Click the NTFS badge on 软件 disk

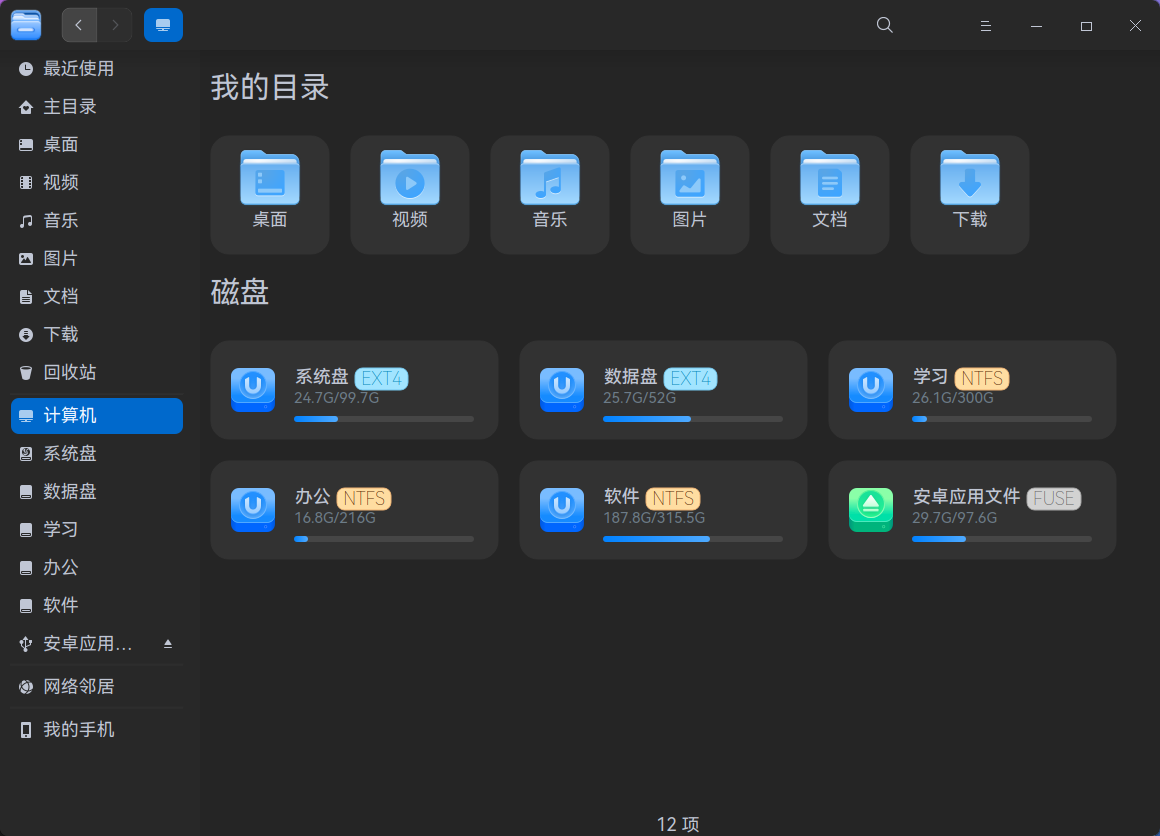pos(673,499)
